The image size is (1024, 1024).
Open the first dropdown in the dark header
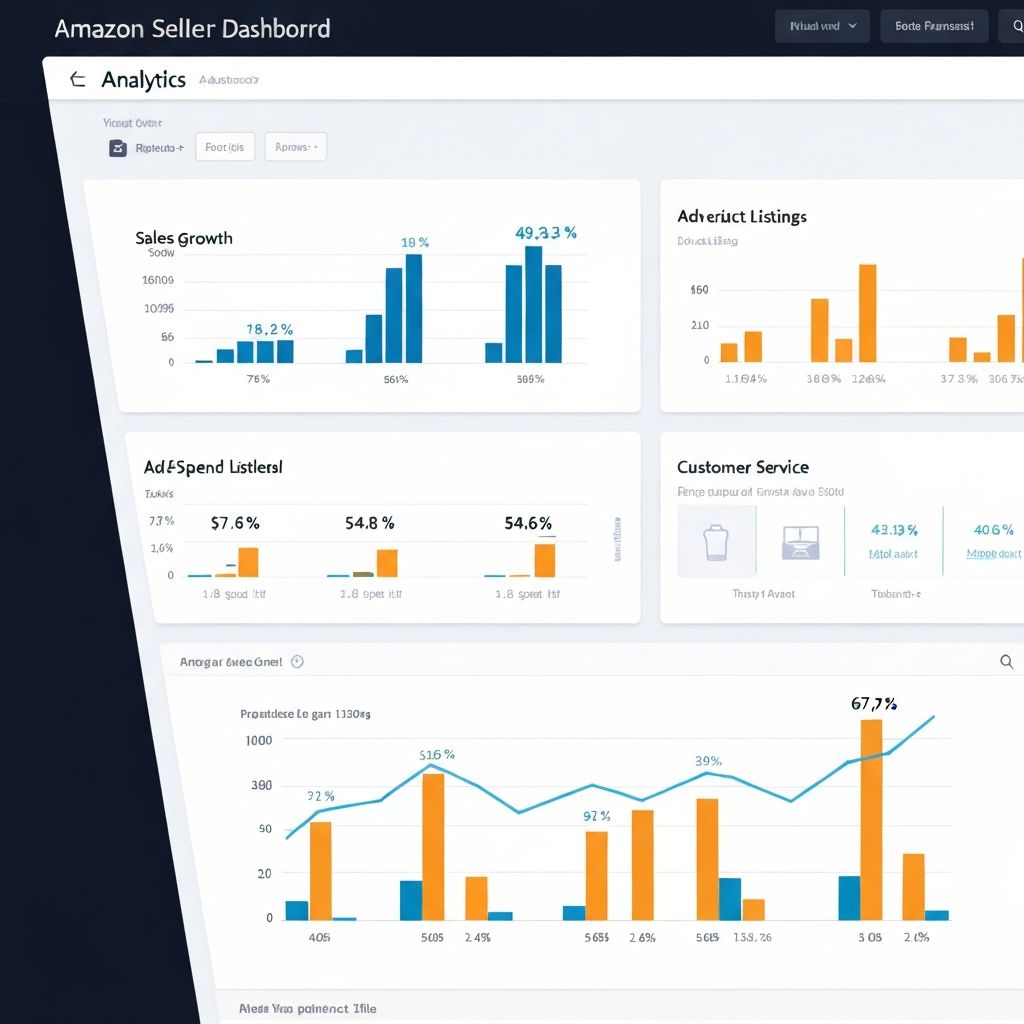tap(822, 26)
